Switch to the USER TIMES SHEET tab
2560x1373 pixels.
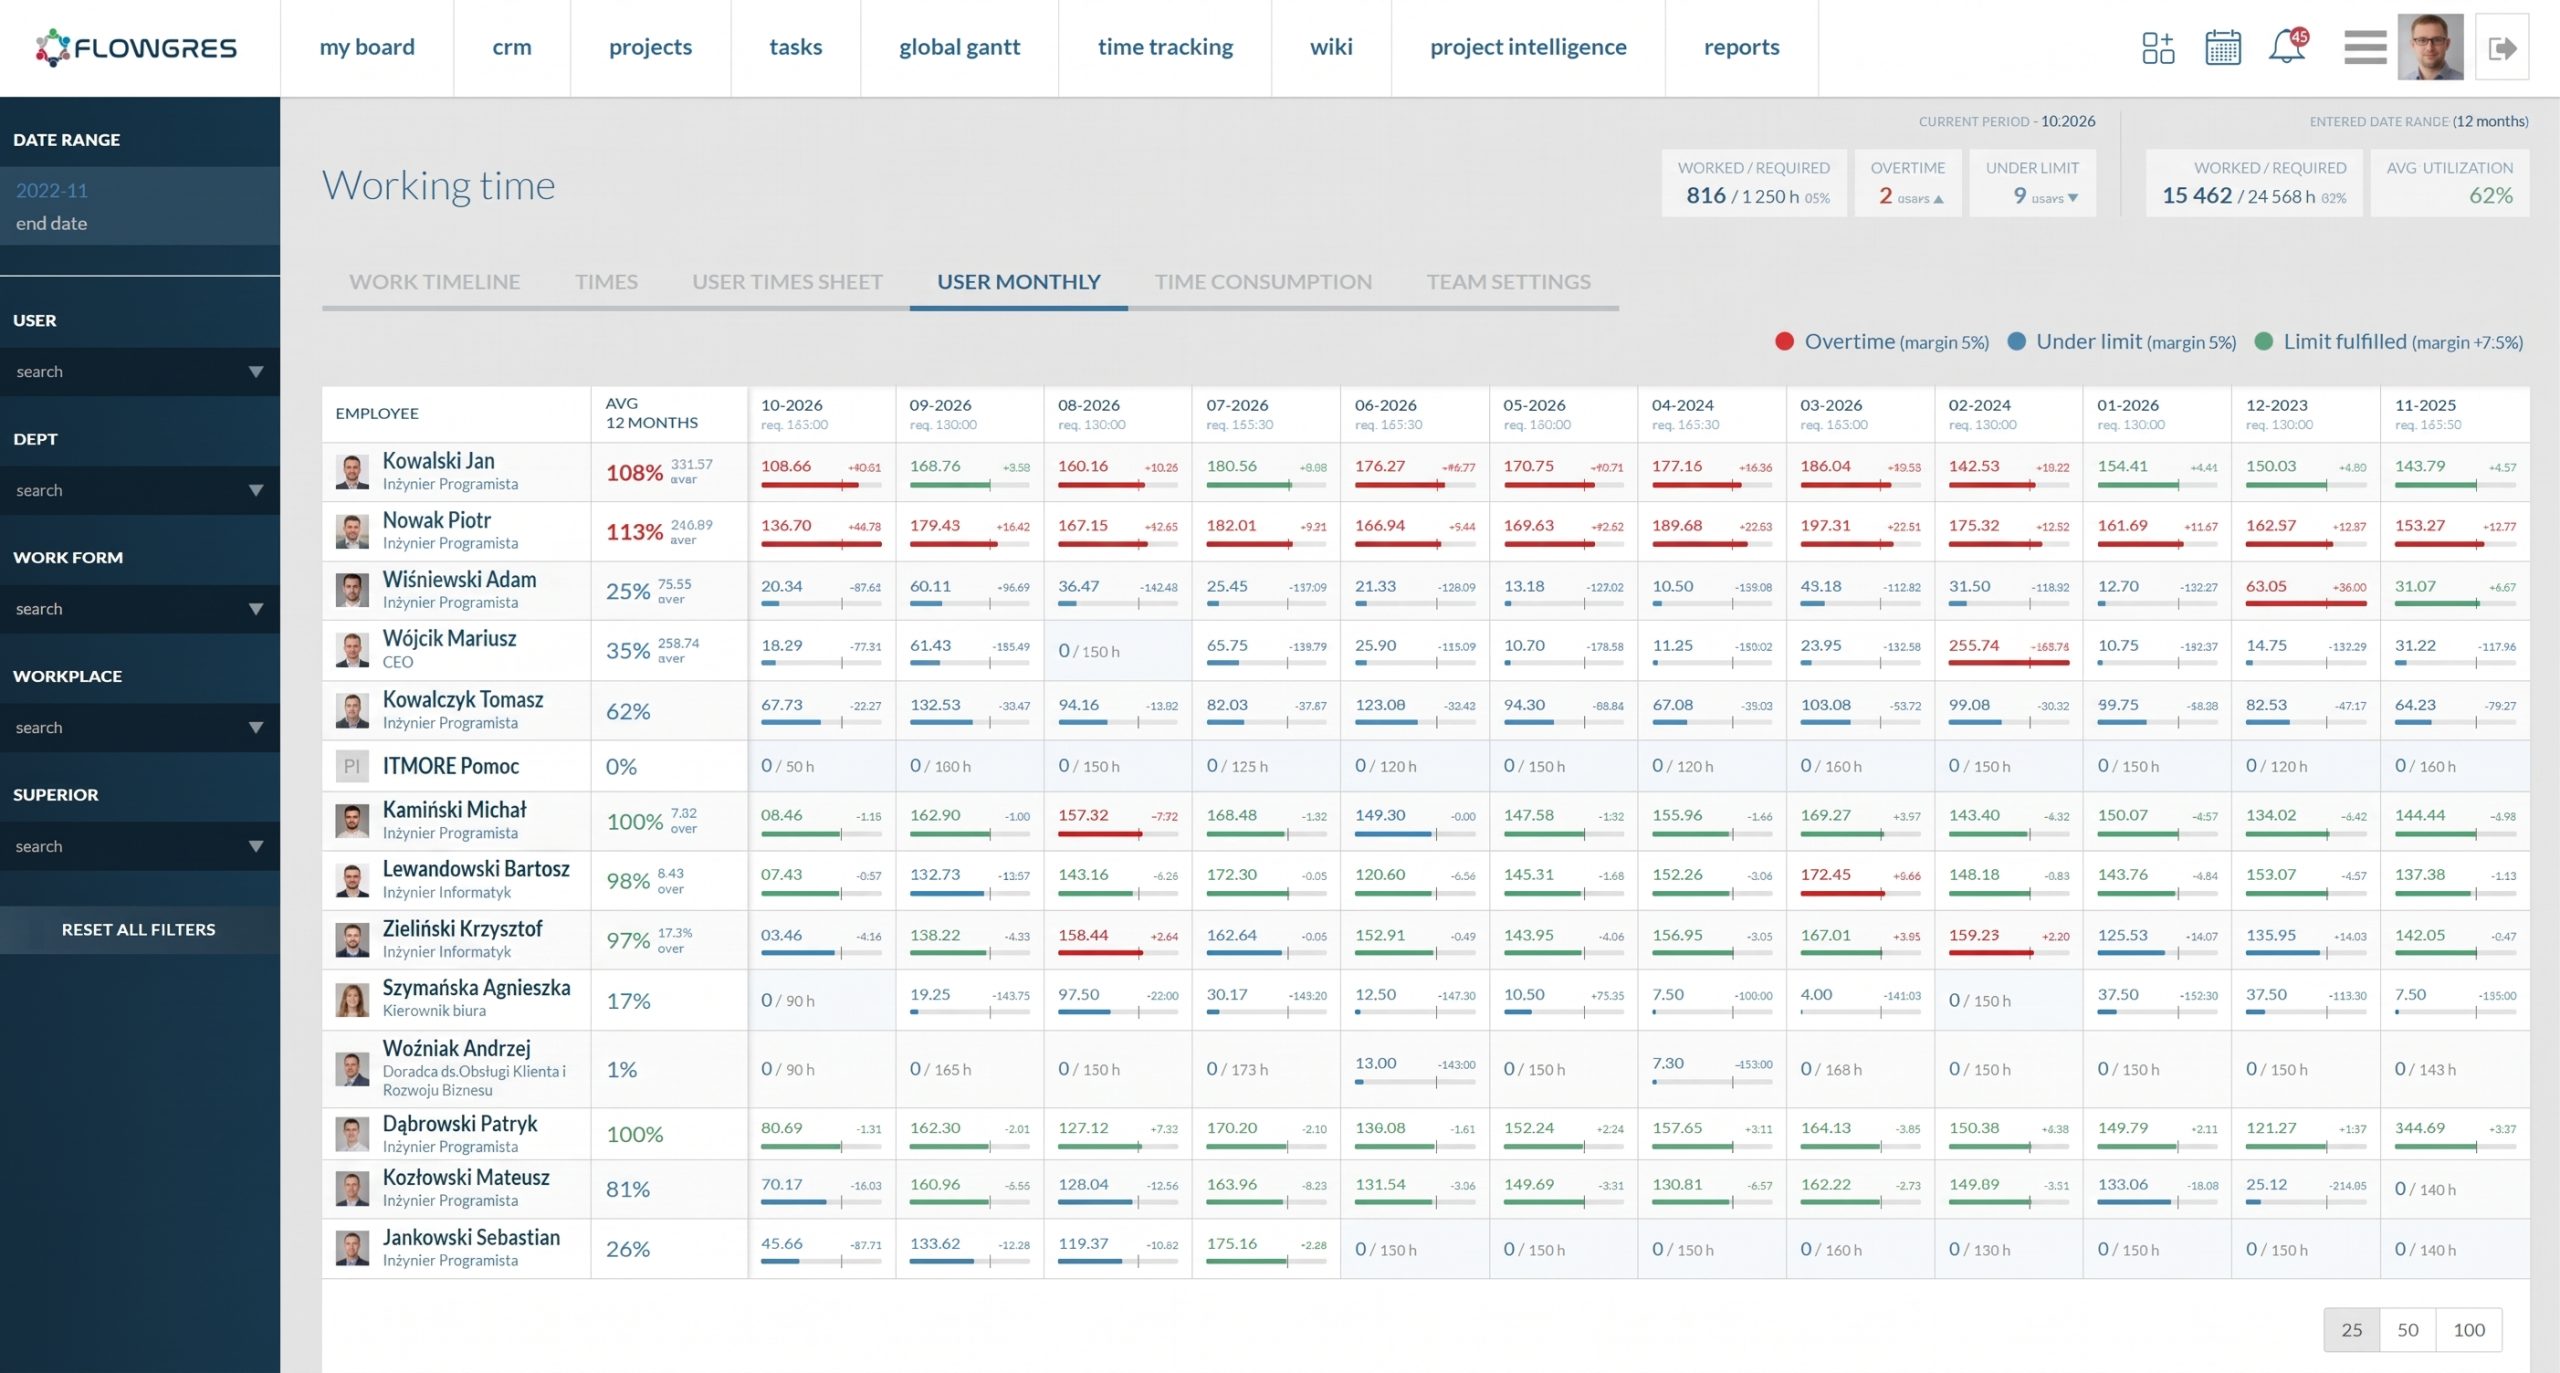tap(787, 282)
